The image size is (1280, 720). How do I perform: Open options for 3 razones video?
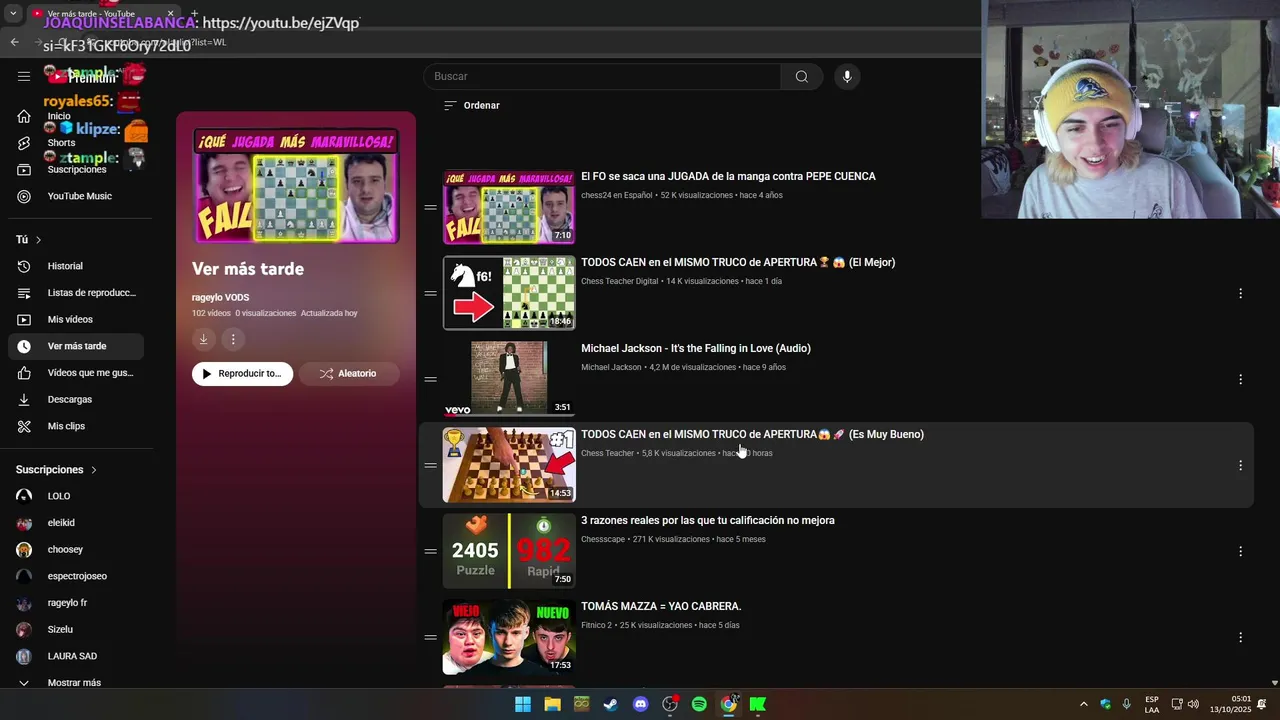[x=1240, y=551]
